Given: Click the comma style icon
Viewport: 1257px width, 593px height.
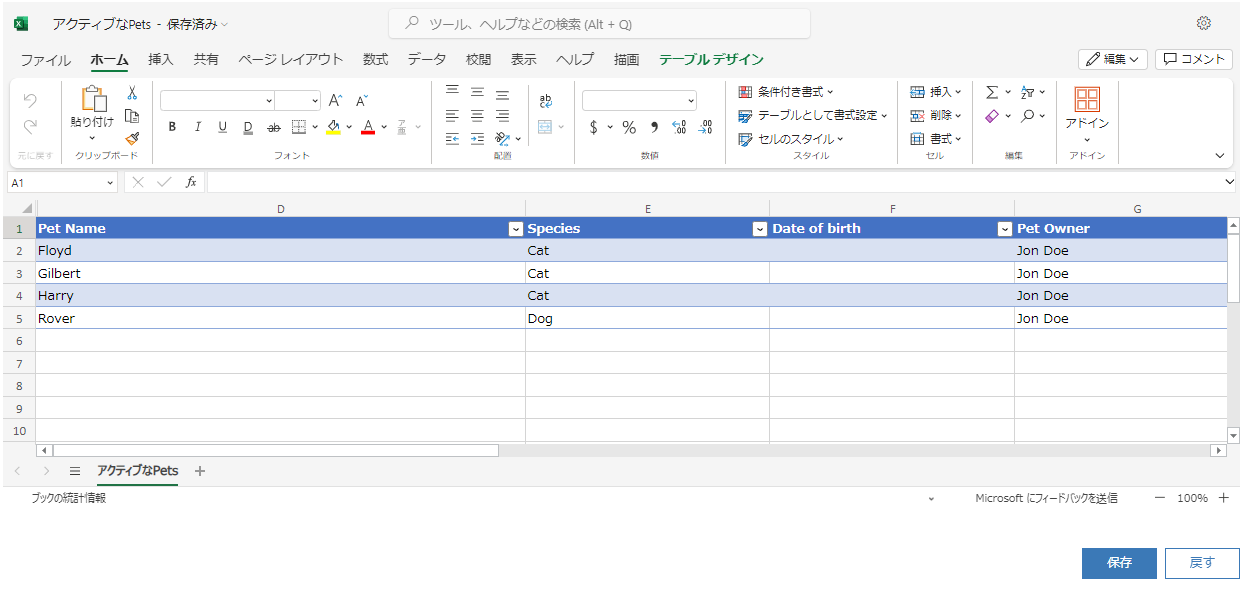Looking at the screenshot, I should point(654,127).
